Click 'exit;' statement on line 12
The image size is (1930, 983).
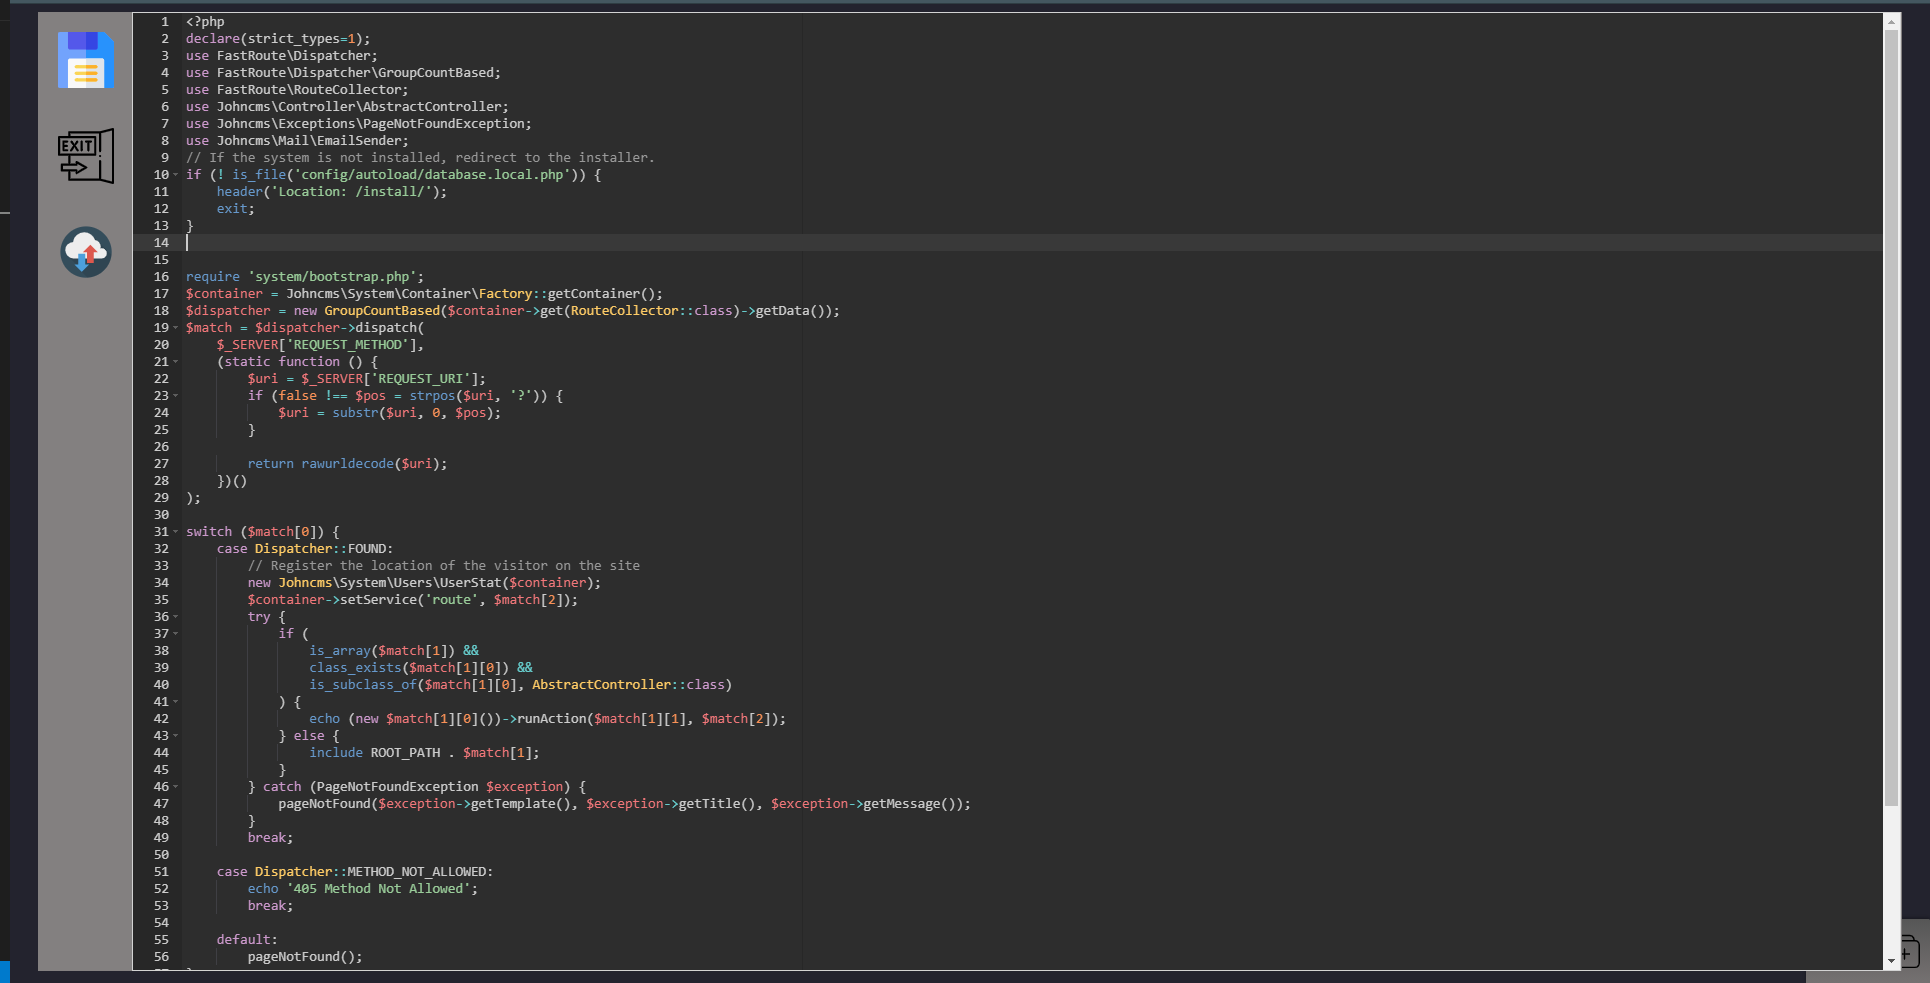[x=236, y=209]
